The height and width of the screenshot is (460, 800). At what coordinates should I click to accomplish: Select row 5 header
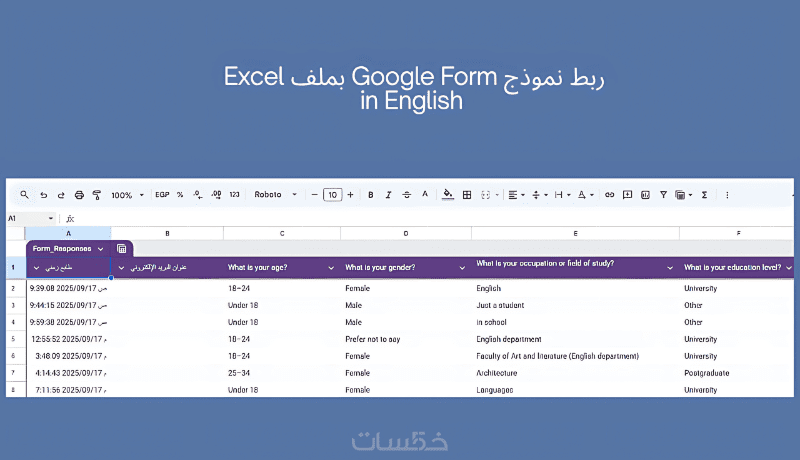13,339
